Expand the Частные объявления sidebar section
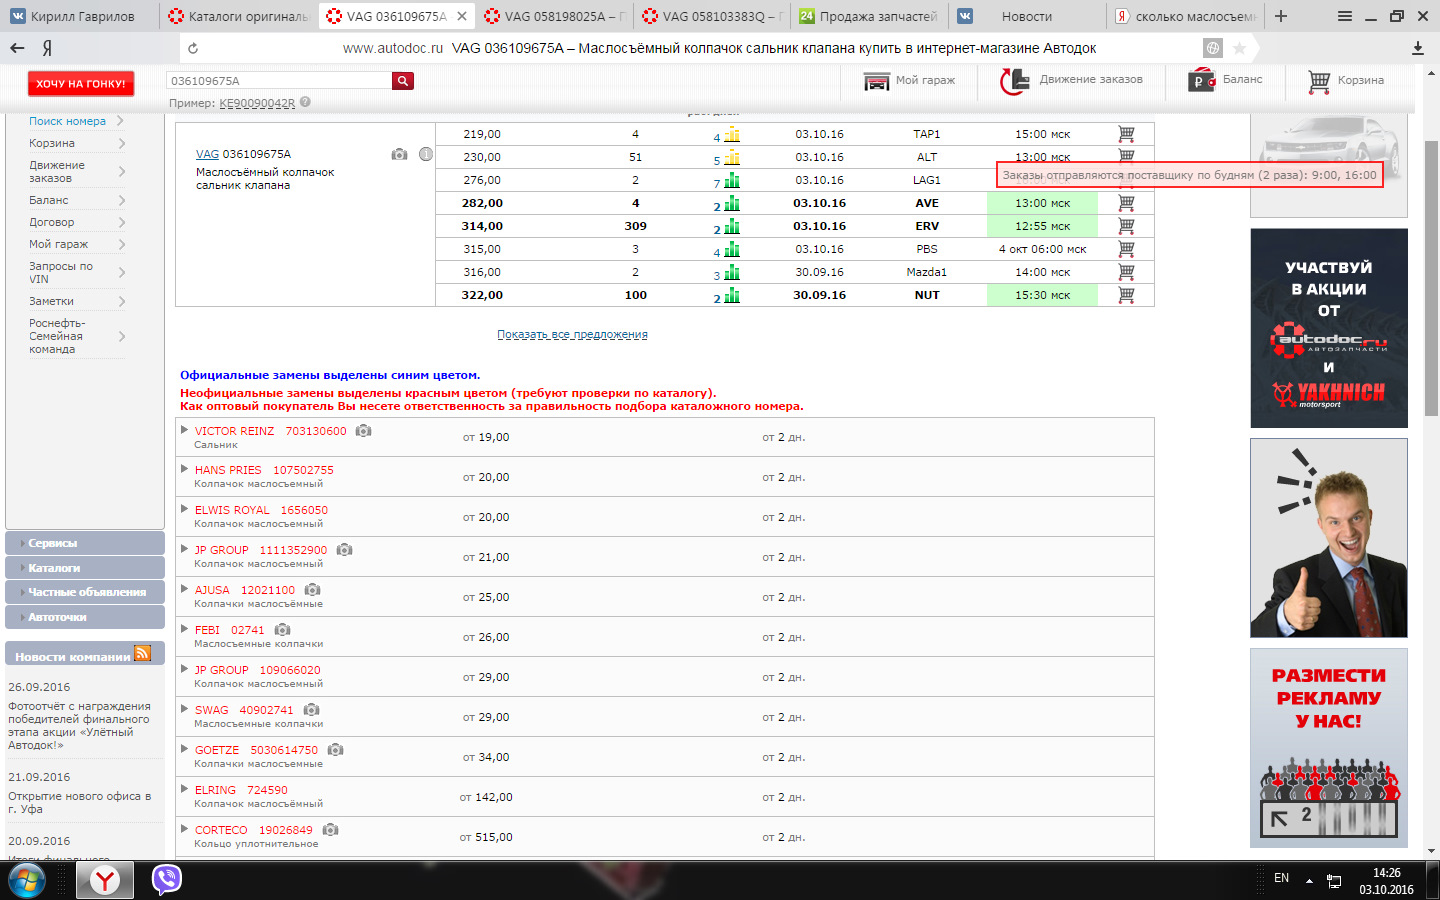Screen dimensions: 1440x900 click(x=85, y=592)
